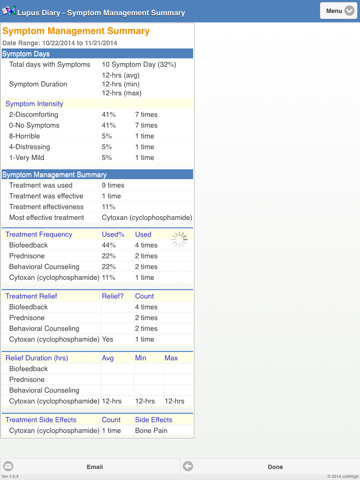Screen dimensions: 360x480
Task: Click the Treatment Frequency heading
Action: pyautogui.click(x=39, y=234)
